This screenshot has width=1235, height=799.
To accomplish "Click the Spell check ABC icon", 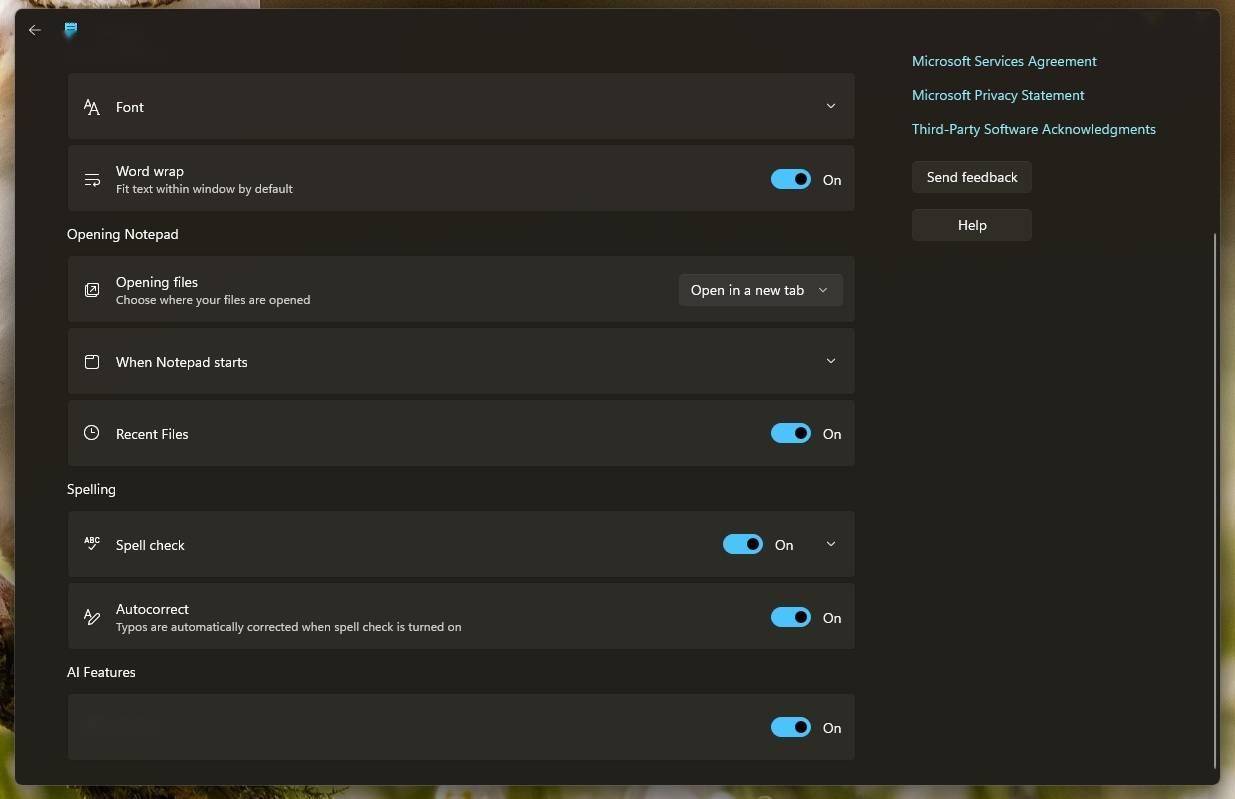I will coord(92,544).
